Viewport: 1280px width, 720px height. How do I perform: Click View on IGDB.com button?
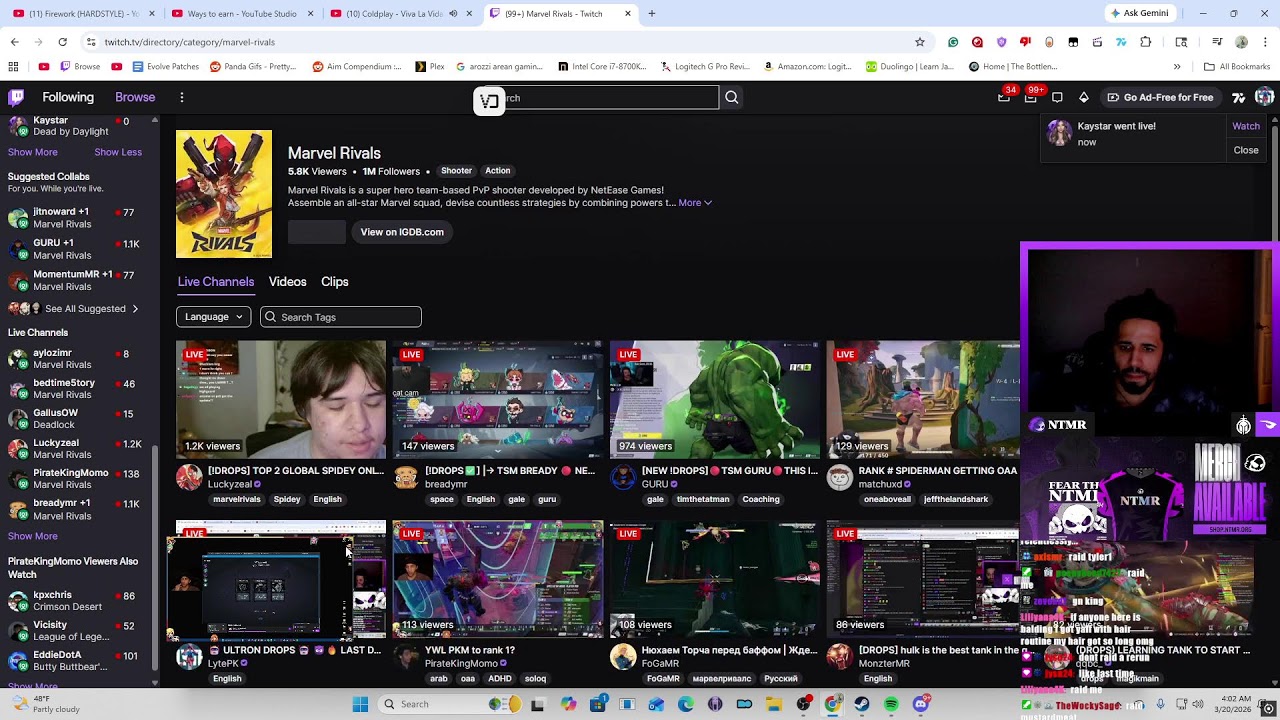point(402,232)
